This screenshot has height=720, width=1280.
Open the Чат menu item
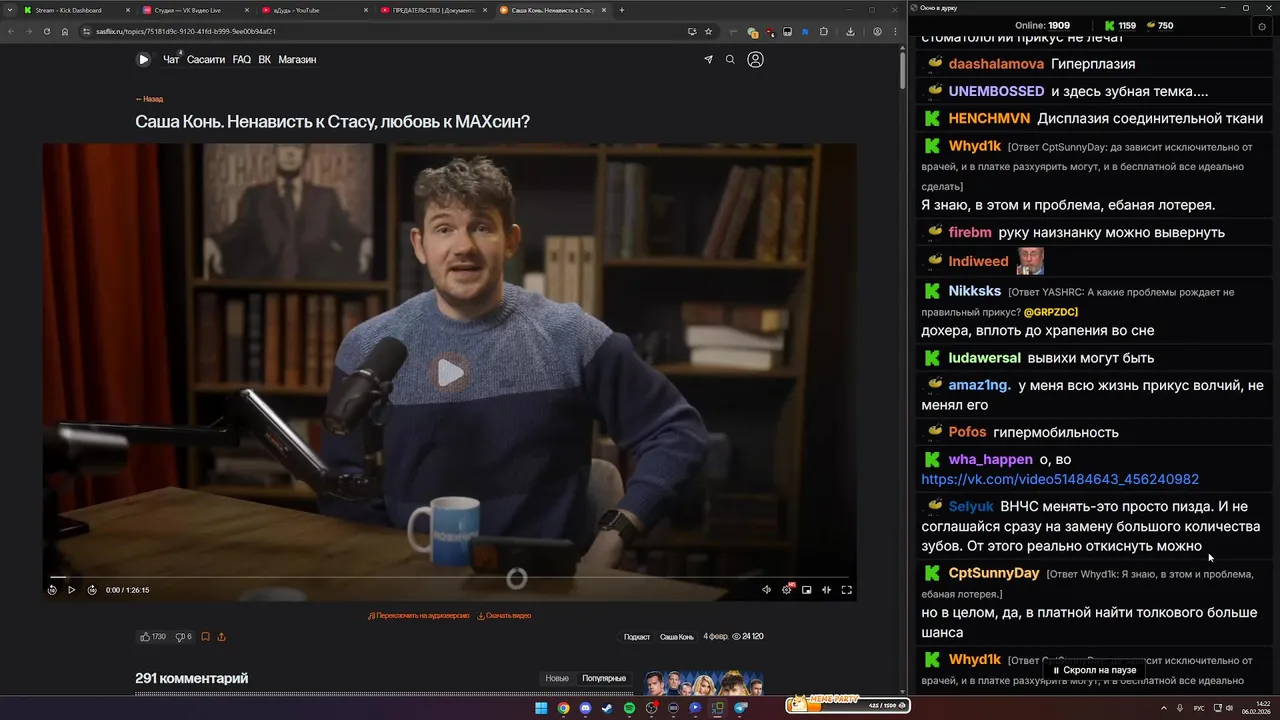[x=171, y=60]
